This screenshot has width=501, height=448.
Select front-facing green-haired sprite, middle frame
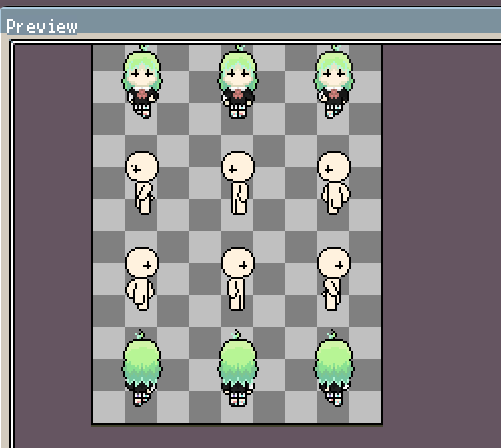tap(238, 82)
